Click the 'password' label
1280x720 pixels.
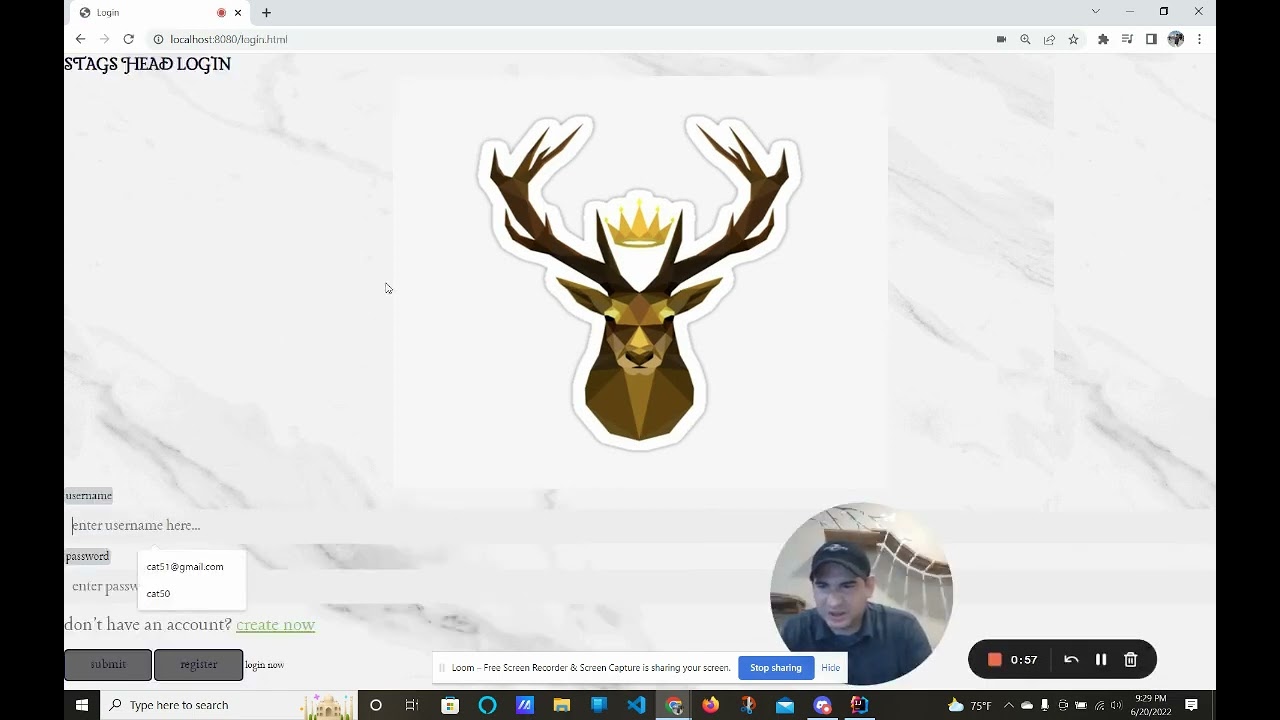pyautogui.click(x=87, y=556)
